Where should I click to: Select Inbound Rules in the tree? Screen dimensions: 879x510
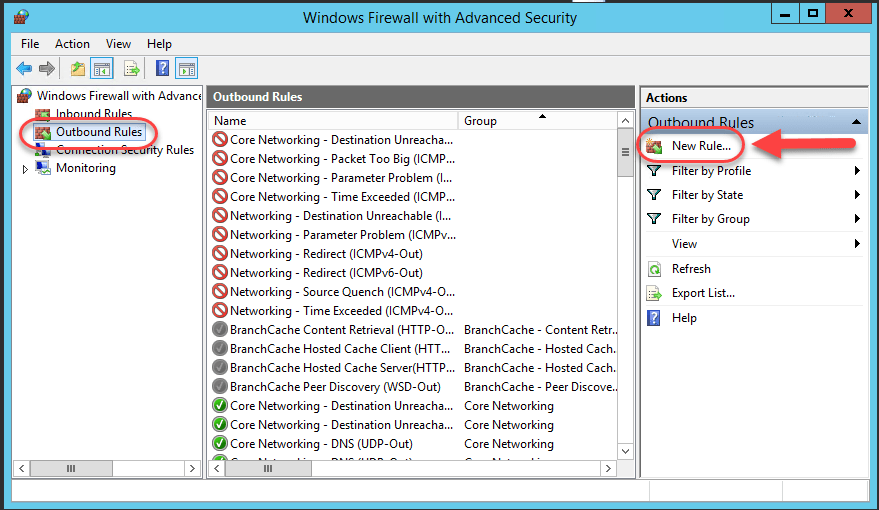[94, 114]
